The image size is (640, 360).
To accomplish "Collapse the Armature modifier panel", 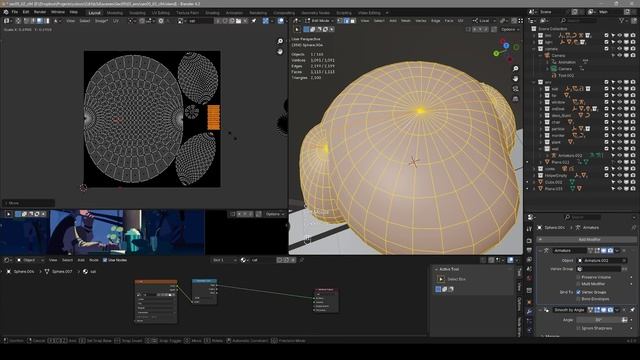I will [540, 251].
